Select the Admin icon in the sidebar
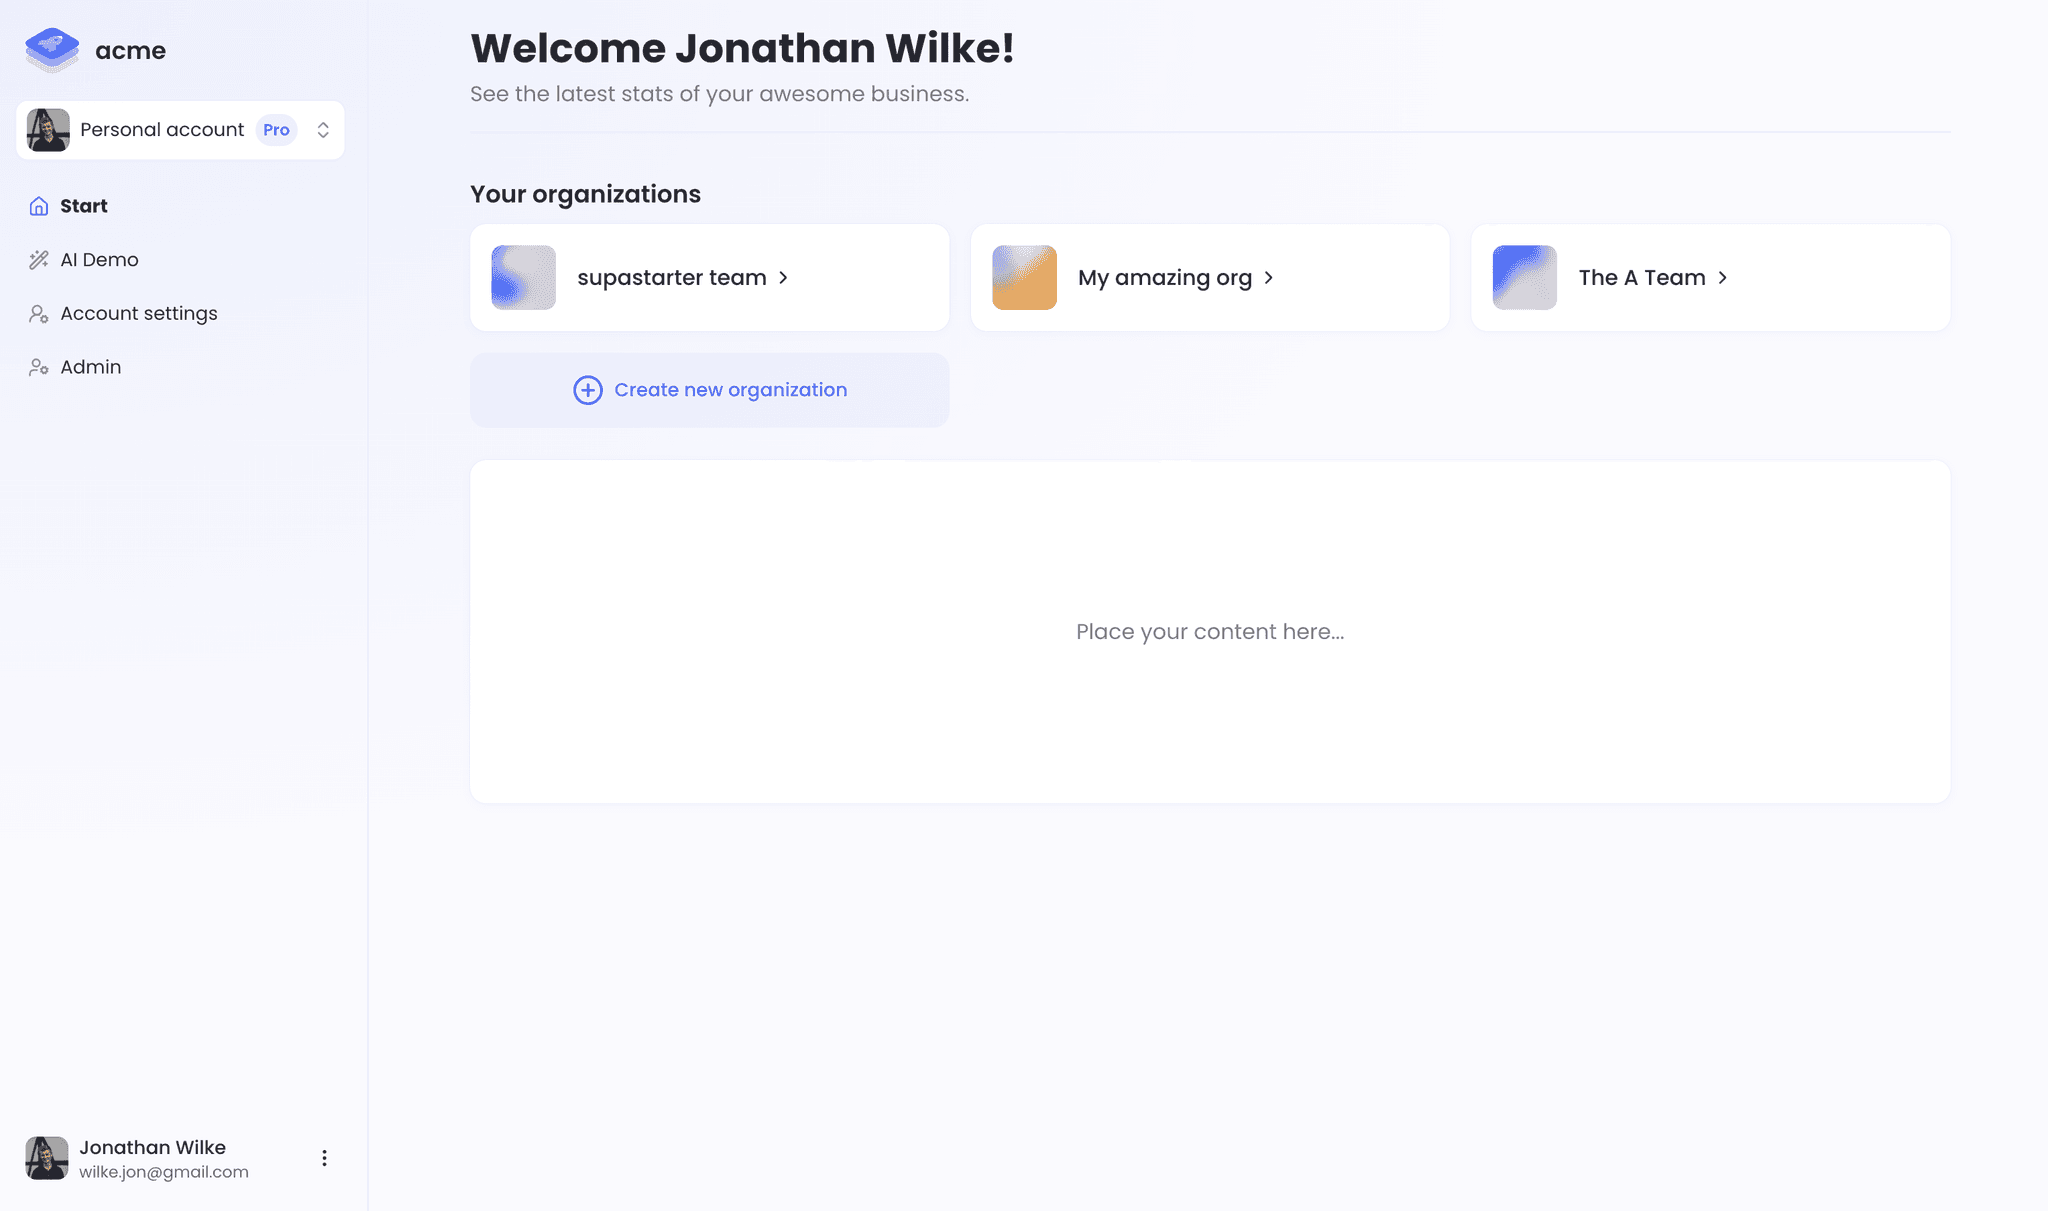This screenshot has height=1211, width=2048. [38, 367]
